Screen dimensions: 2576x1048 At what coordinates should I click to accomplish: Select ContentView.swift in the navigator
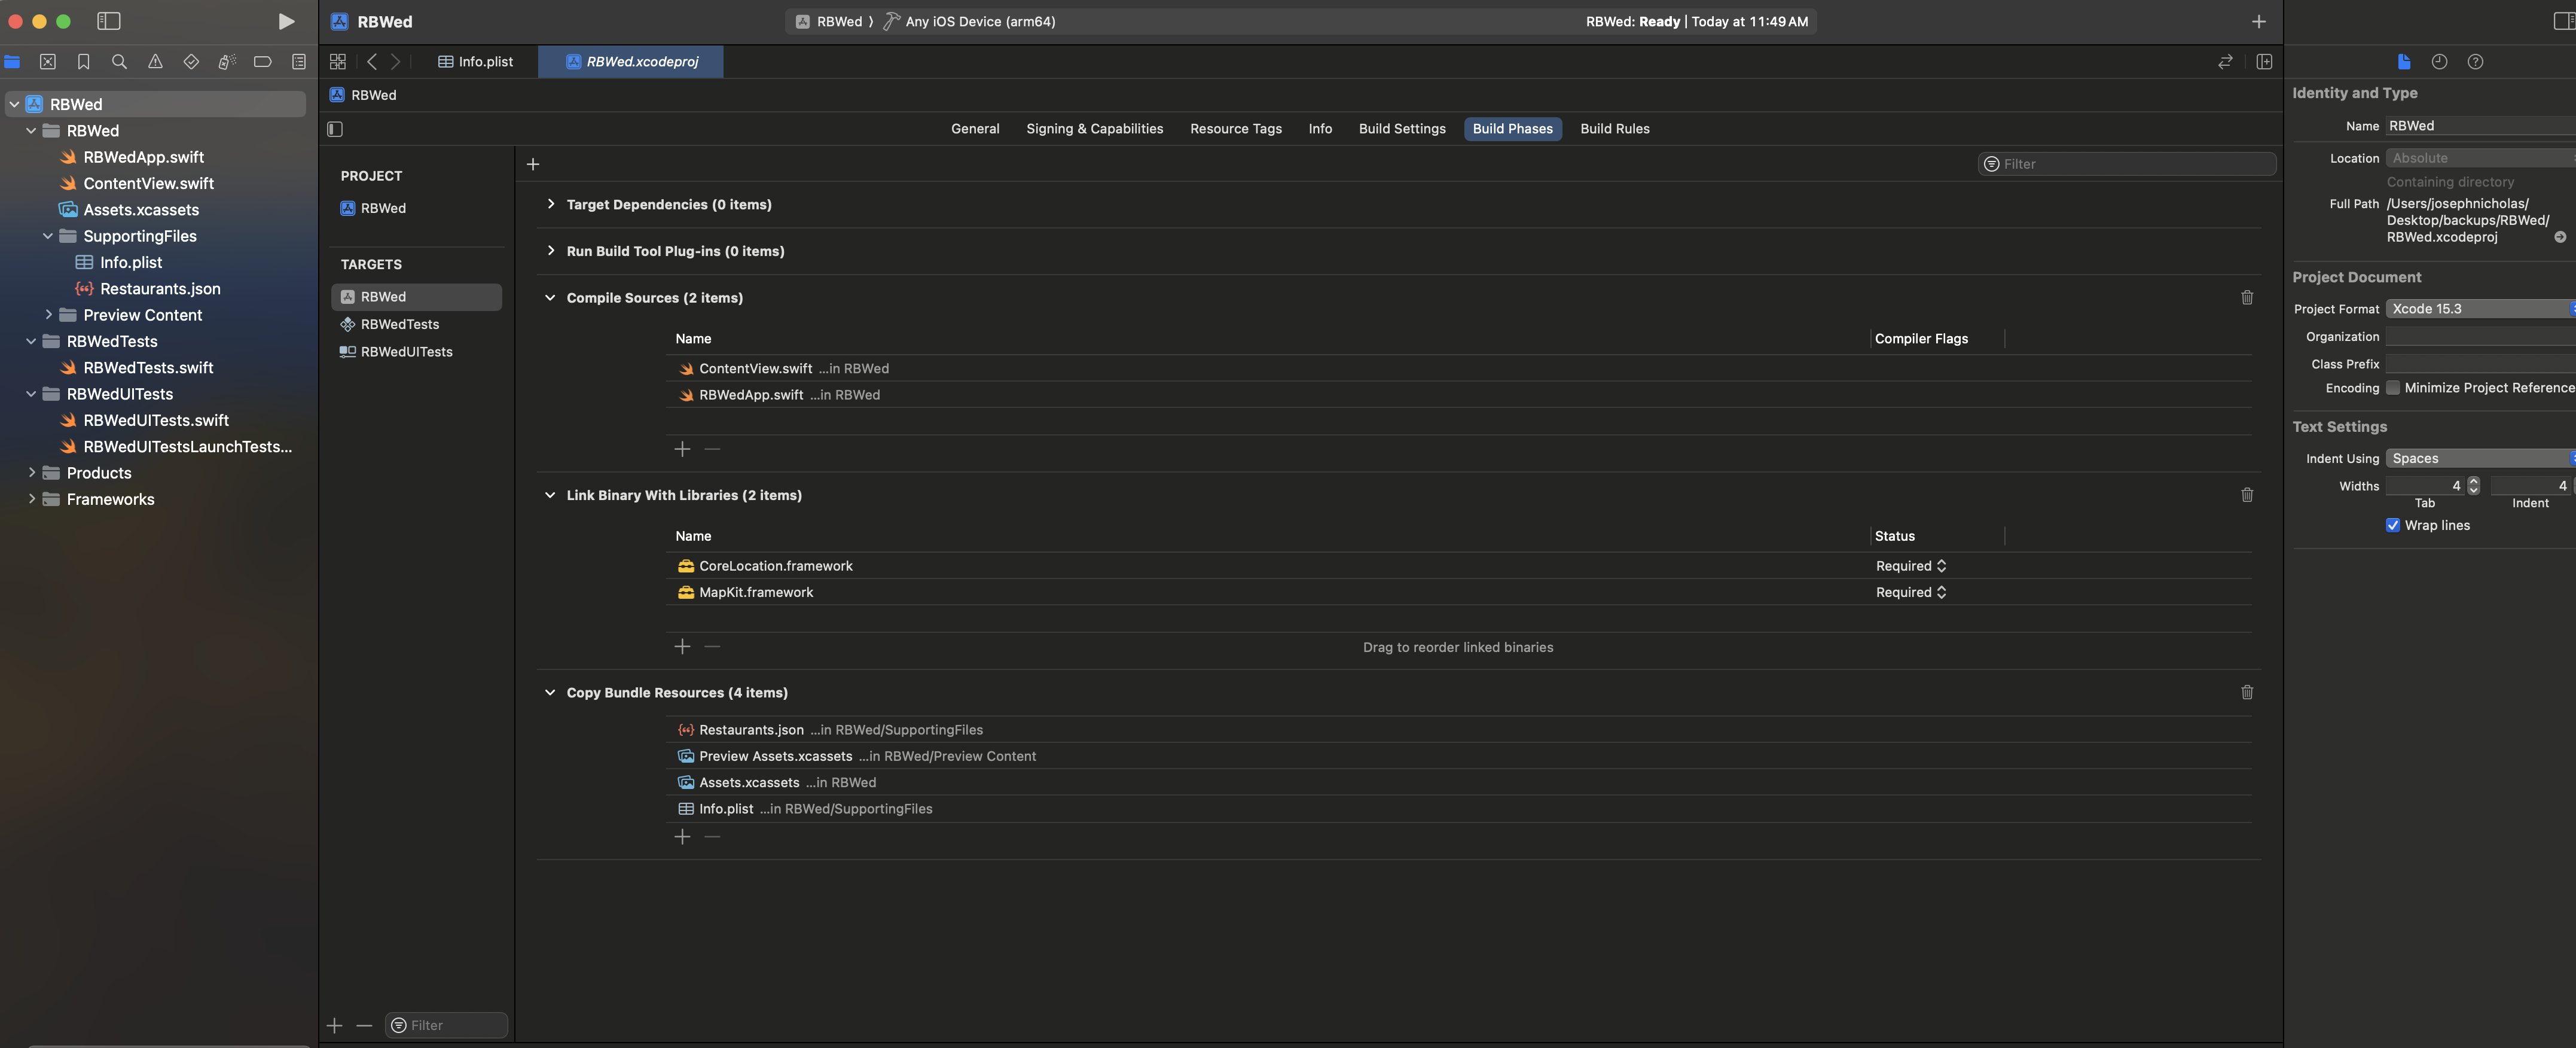(x=149, y=184)
